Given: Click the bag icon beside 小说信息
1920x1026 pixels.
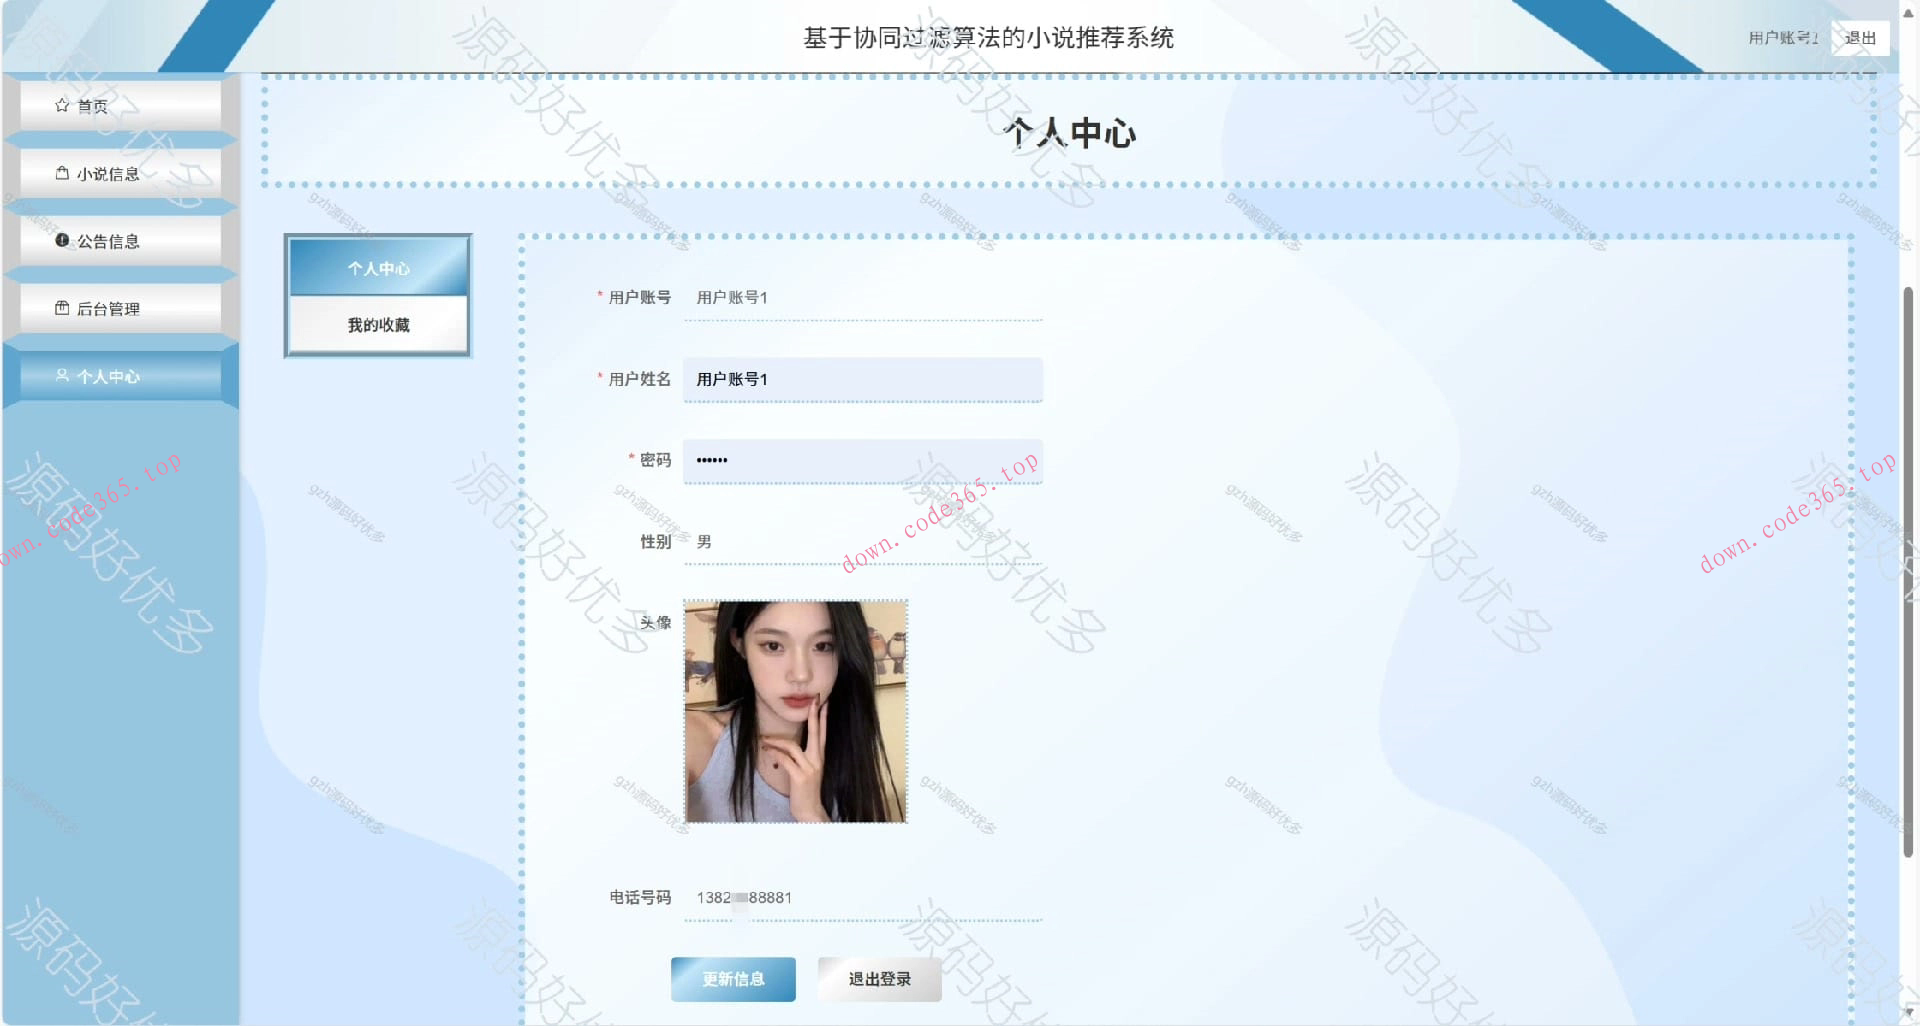Looking at the screenshot, I should coord(60,172).
